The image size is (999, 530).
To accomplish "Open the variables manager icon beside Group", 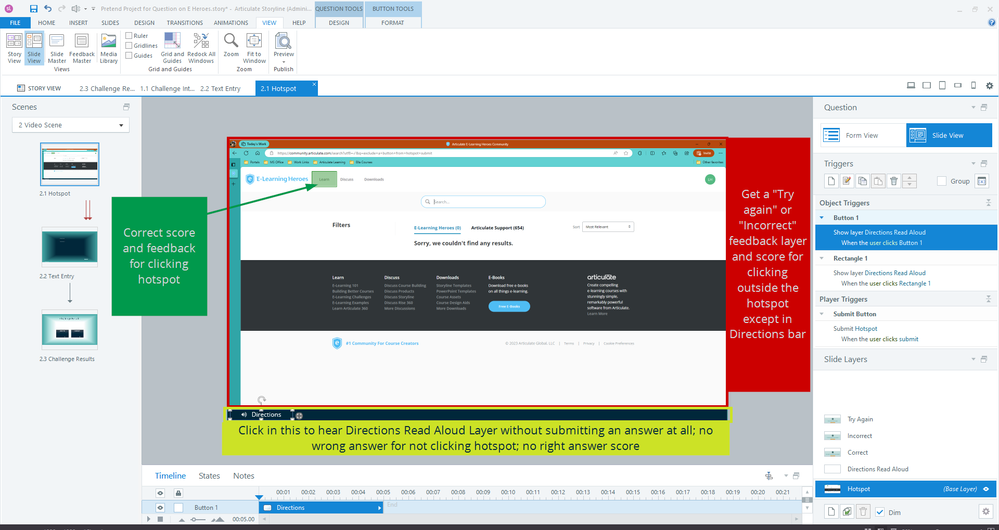I will click(982, 181).
